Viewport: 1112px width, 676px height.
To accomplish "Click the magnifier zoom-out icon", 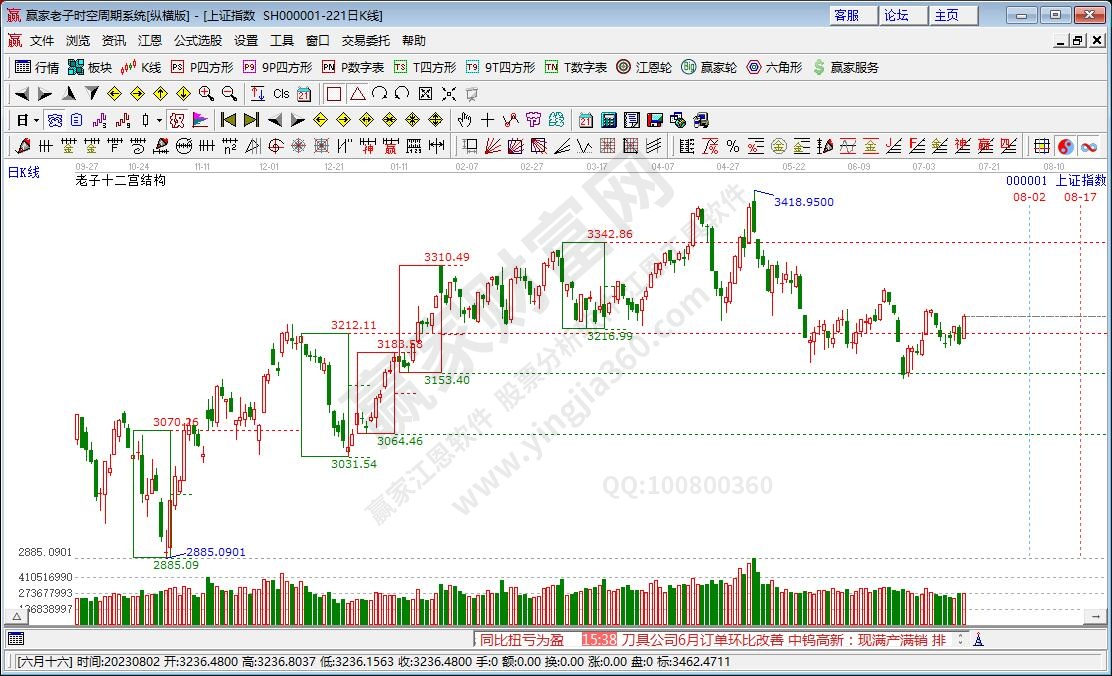I will coord(229,93).
